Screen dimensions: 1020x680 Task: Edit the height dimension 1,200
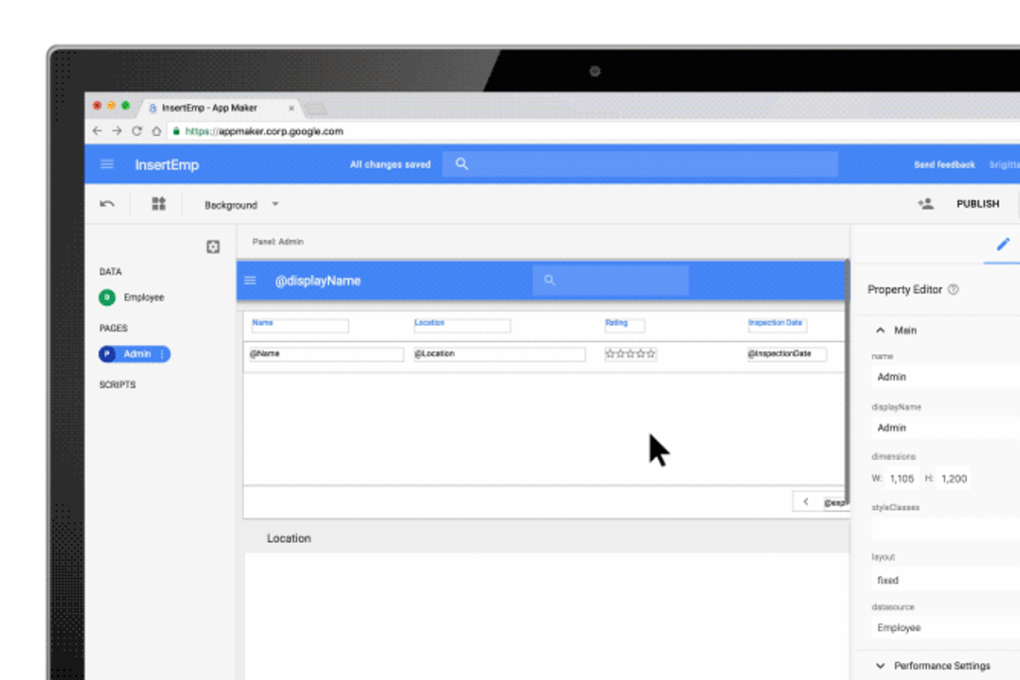coord(954,478)
